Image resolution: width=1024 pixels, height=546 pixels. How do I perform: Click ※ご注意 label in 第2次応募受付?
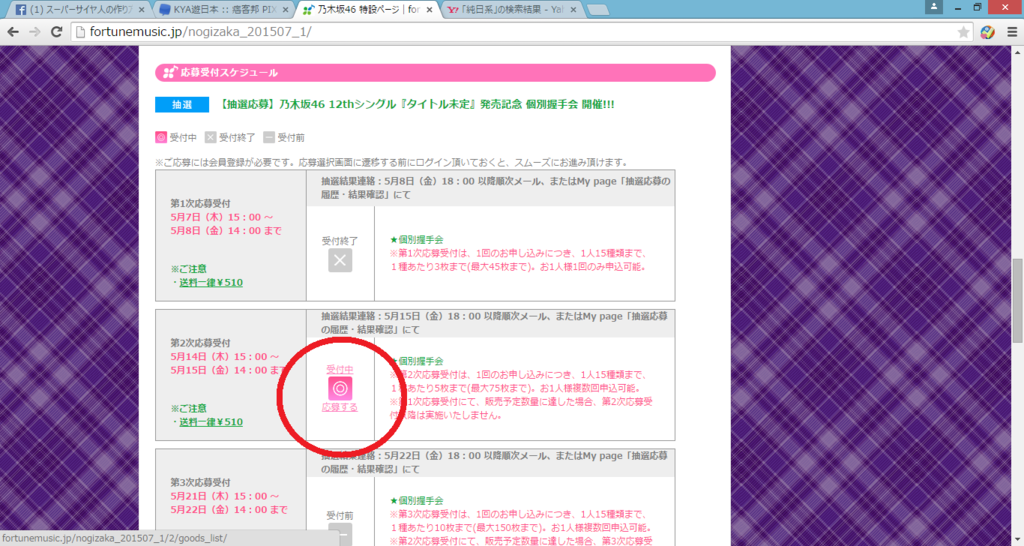click(x=189, y=408)
